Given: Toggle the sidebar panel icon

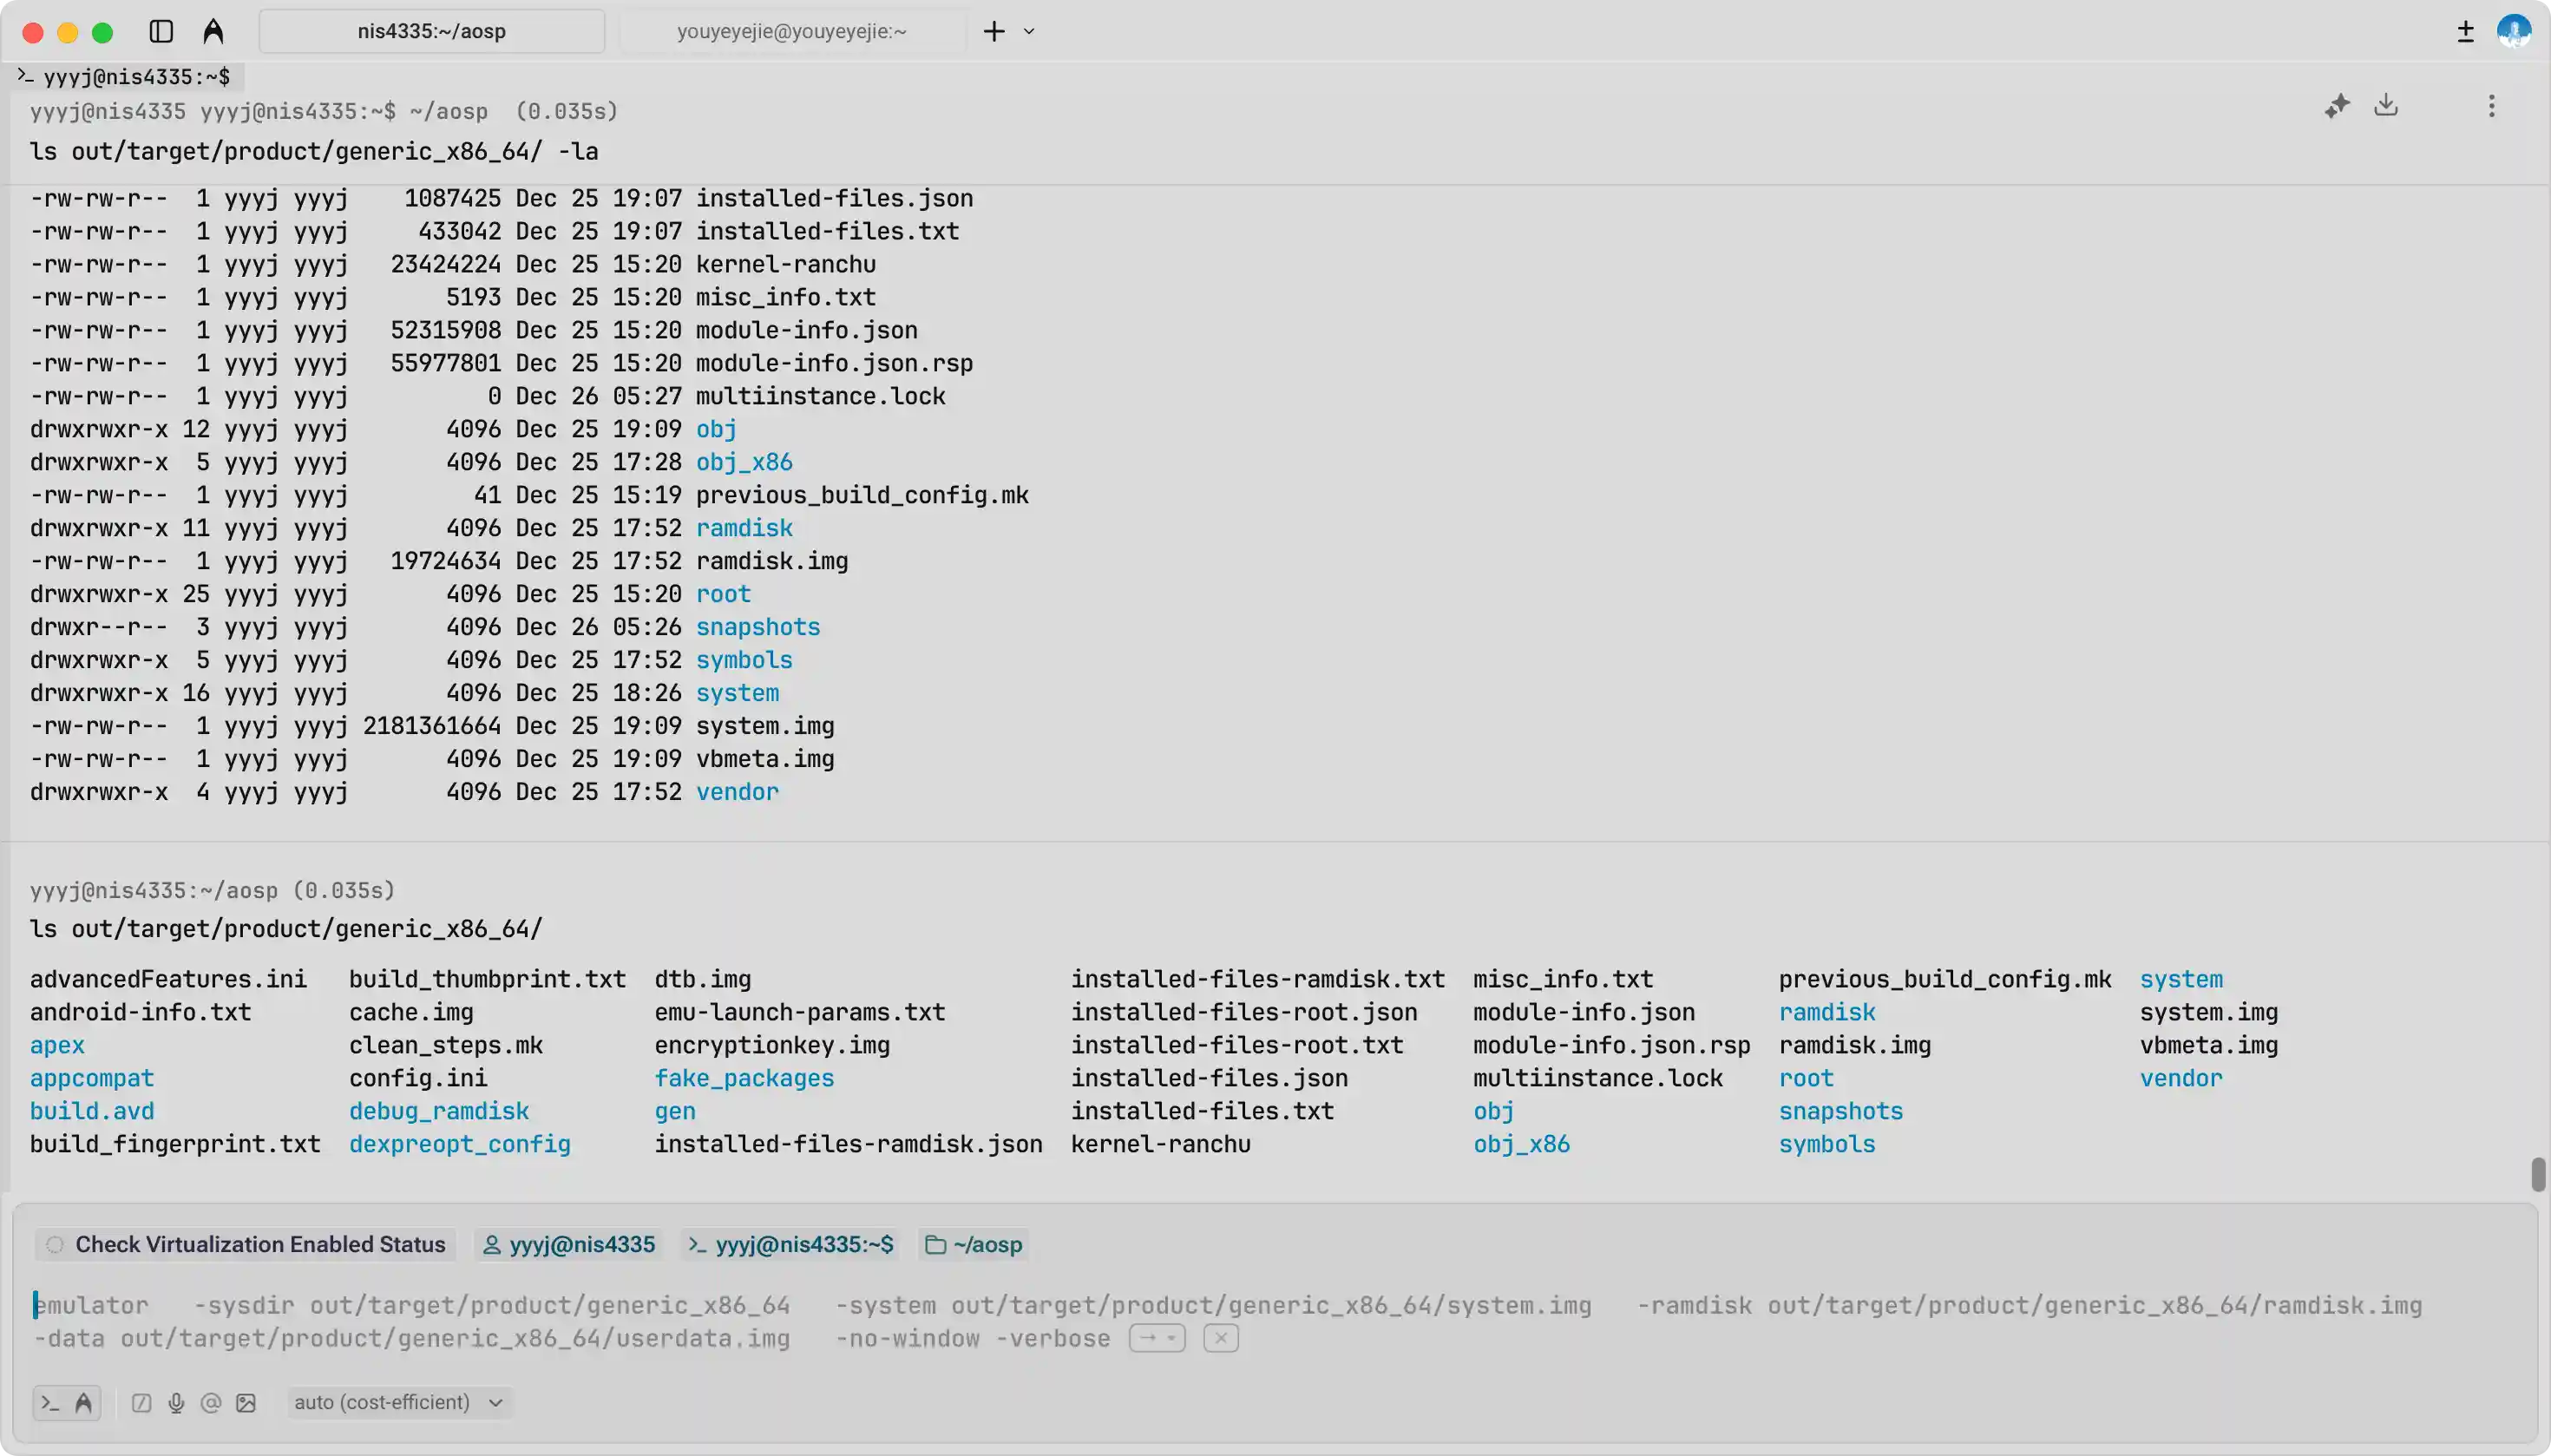Looking at the screenshot, I should (x=161, y=31).
